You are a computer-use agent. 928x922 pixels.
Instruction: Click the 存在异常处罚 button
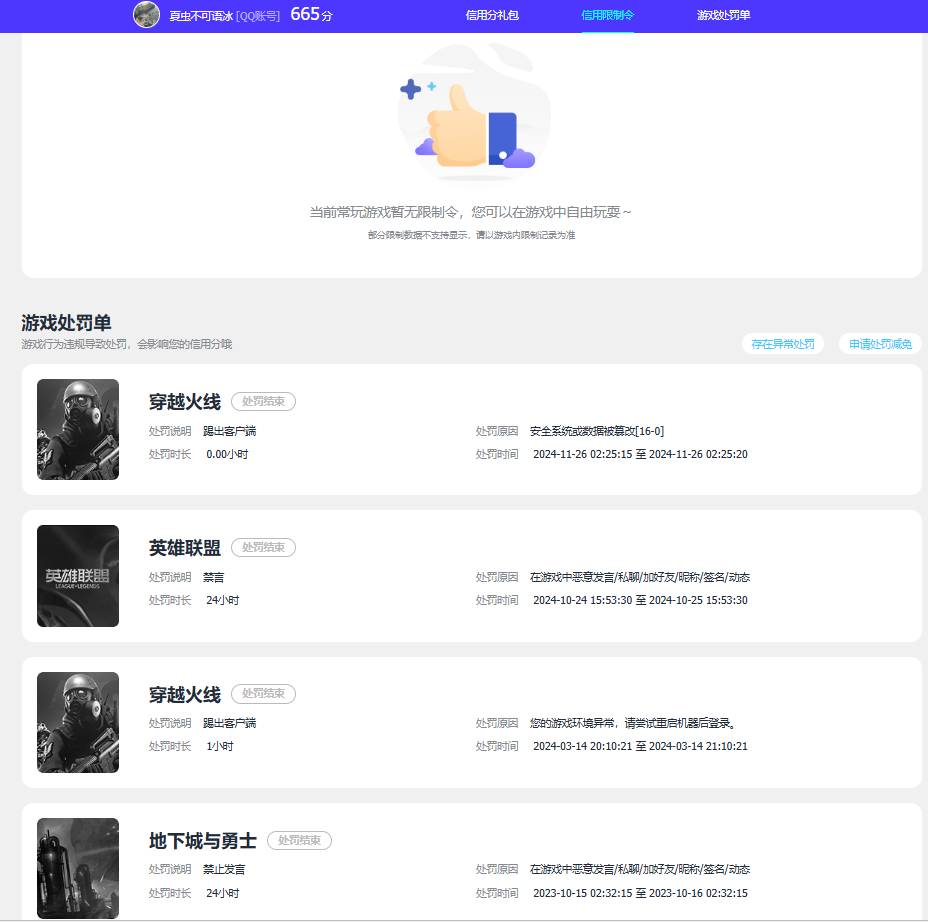coord(782,343)
